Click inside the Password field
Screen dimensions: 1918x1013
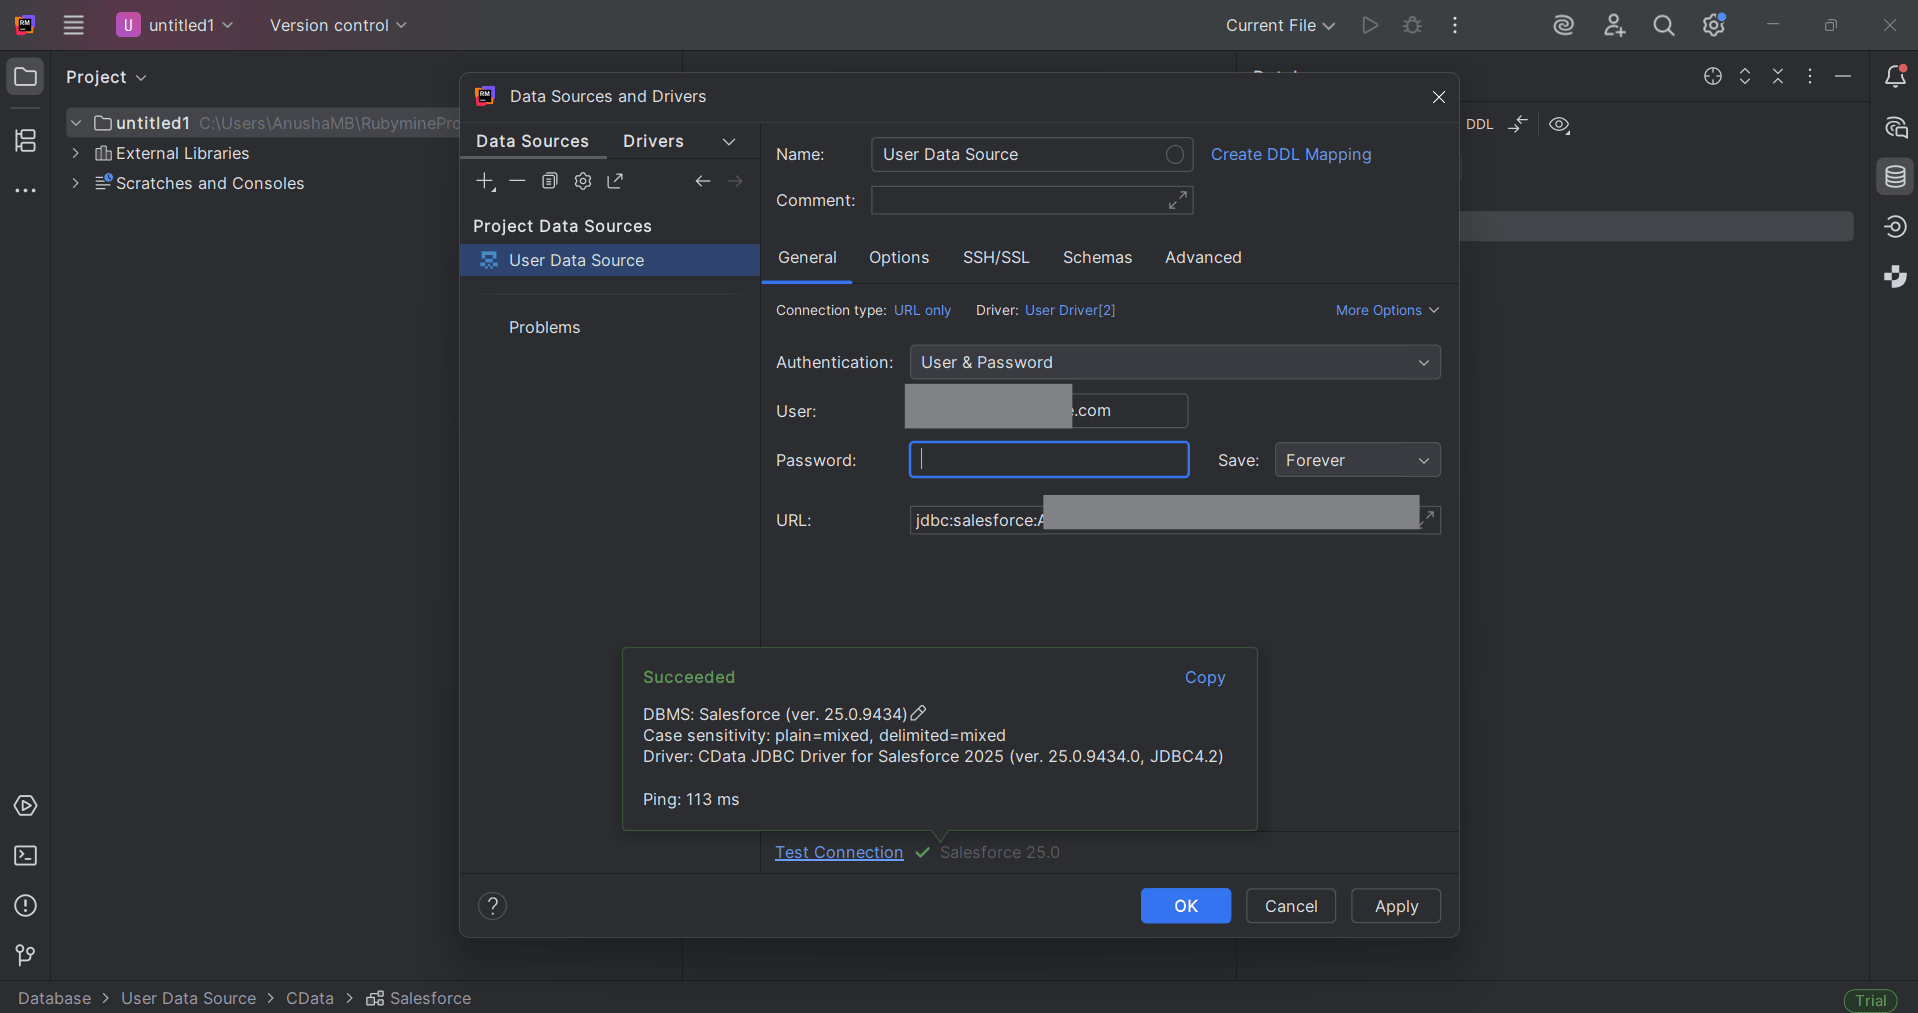pyautogui.click(x=1048, y=459)
